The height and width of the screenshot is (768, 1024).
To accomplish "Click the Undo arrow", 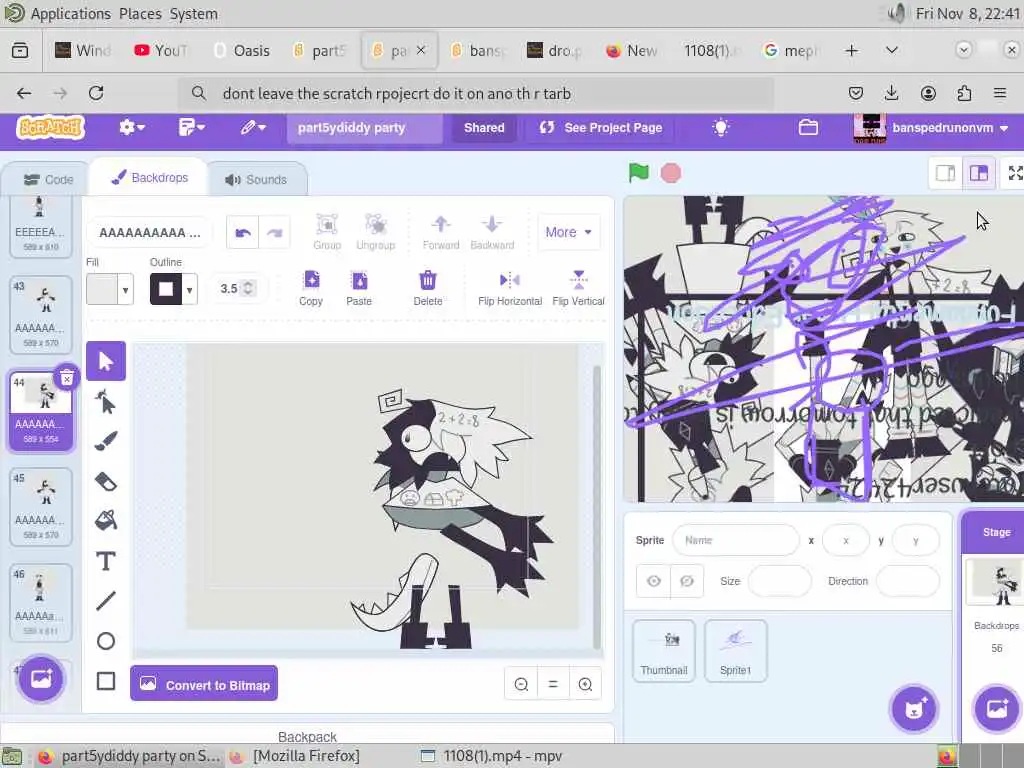I will click(x=243, y=232).
